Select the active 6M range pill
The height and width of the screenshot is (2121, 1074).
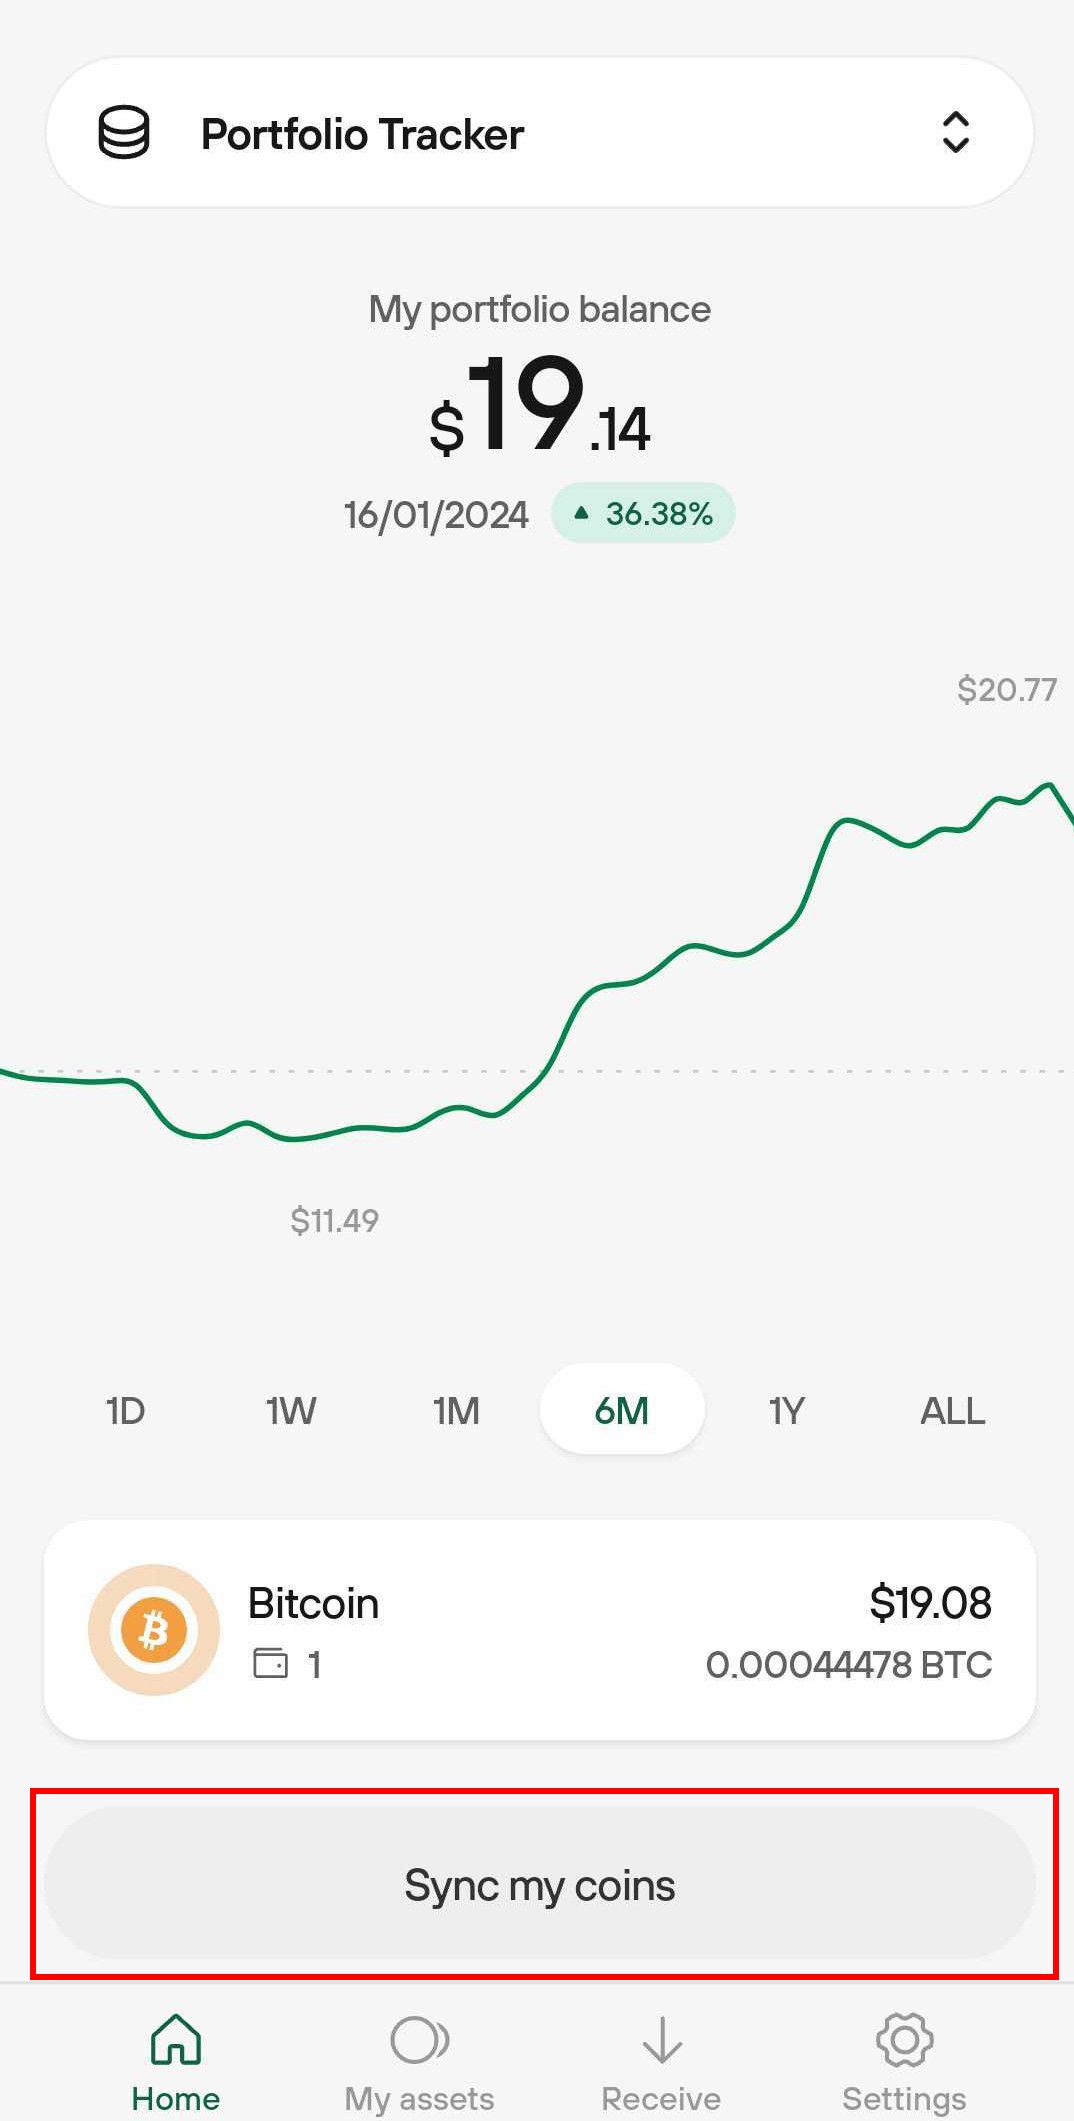[622, 1409]
